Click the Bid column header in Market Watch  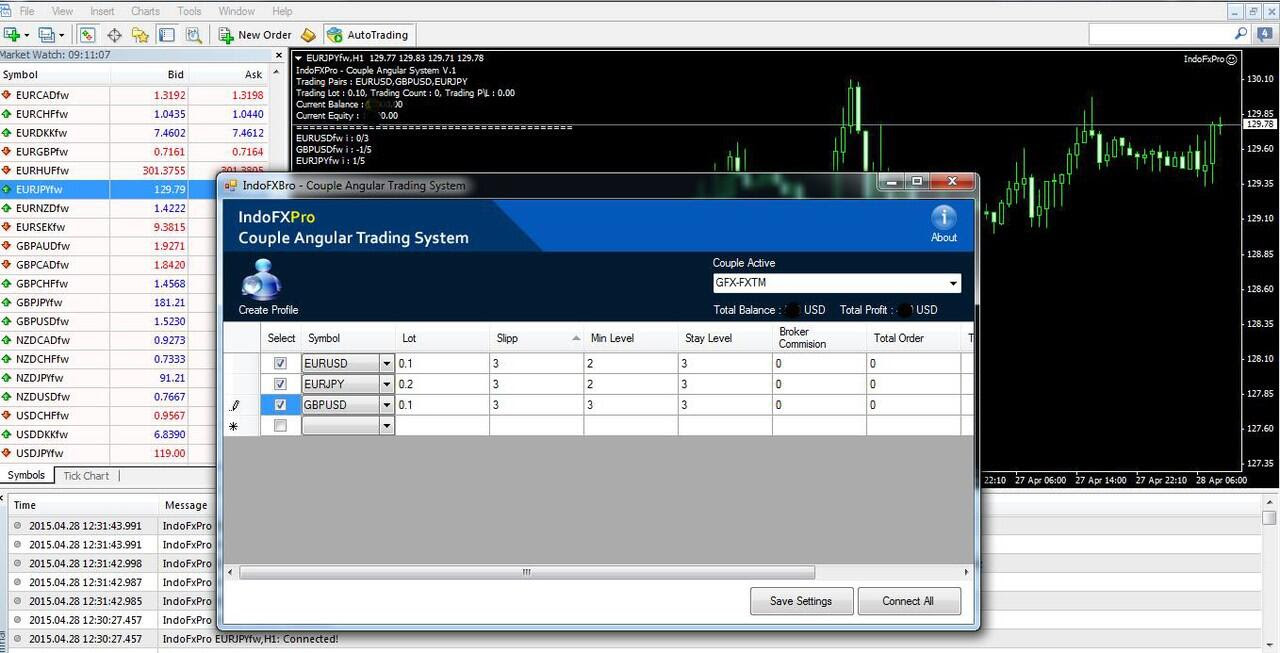(x=149, y=75)
